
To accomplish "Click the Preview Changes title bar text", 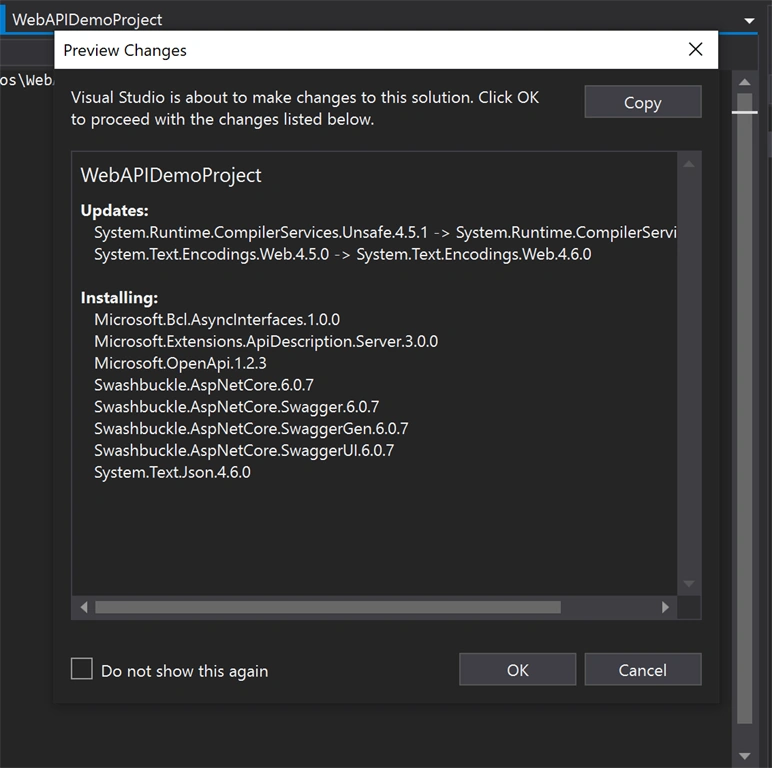I will click(125, 50).
